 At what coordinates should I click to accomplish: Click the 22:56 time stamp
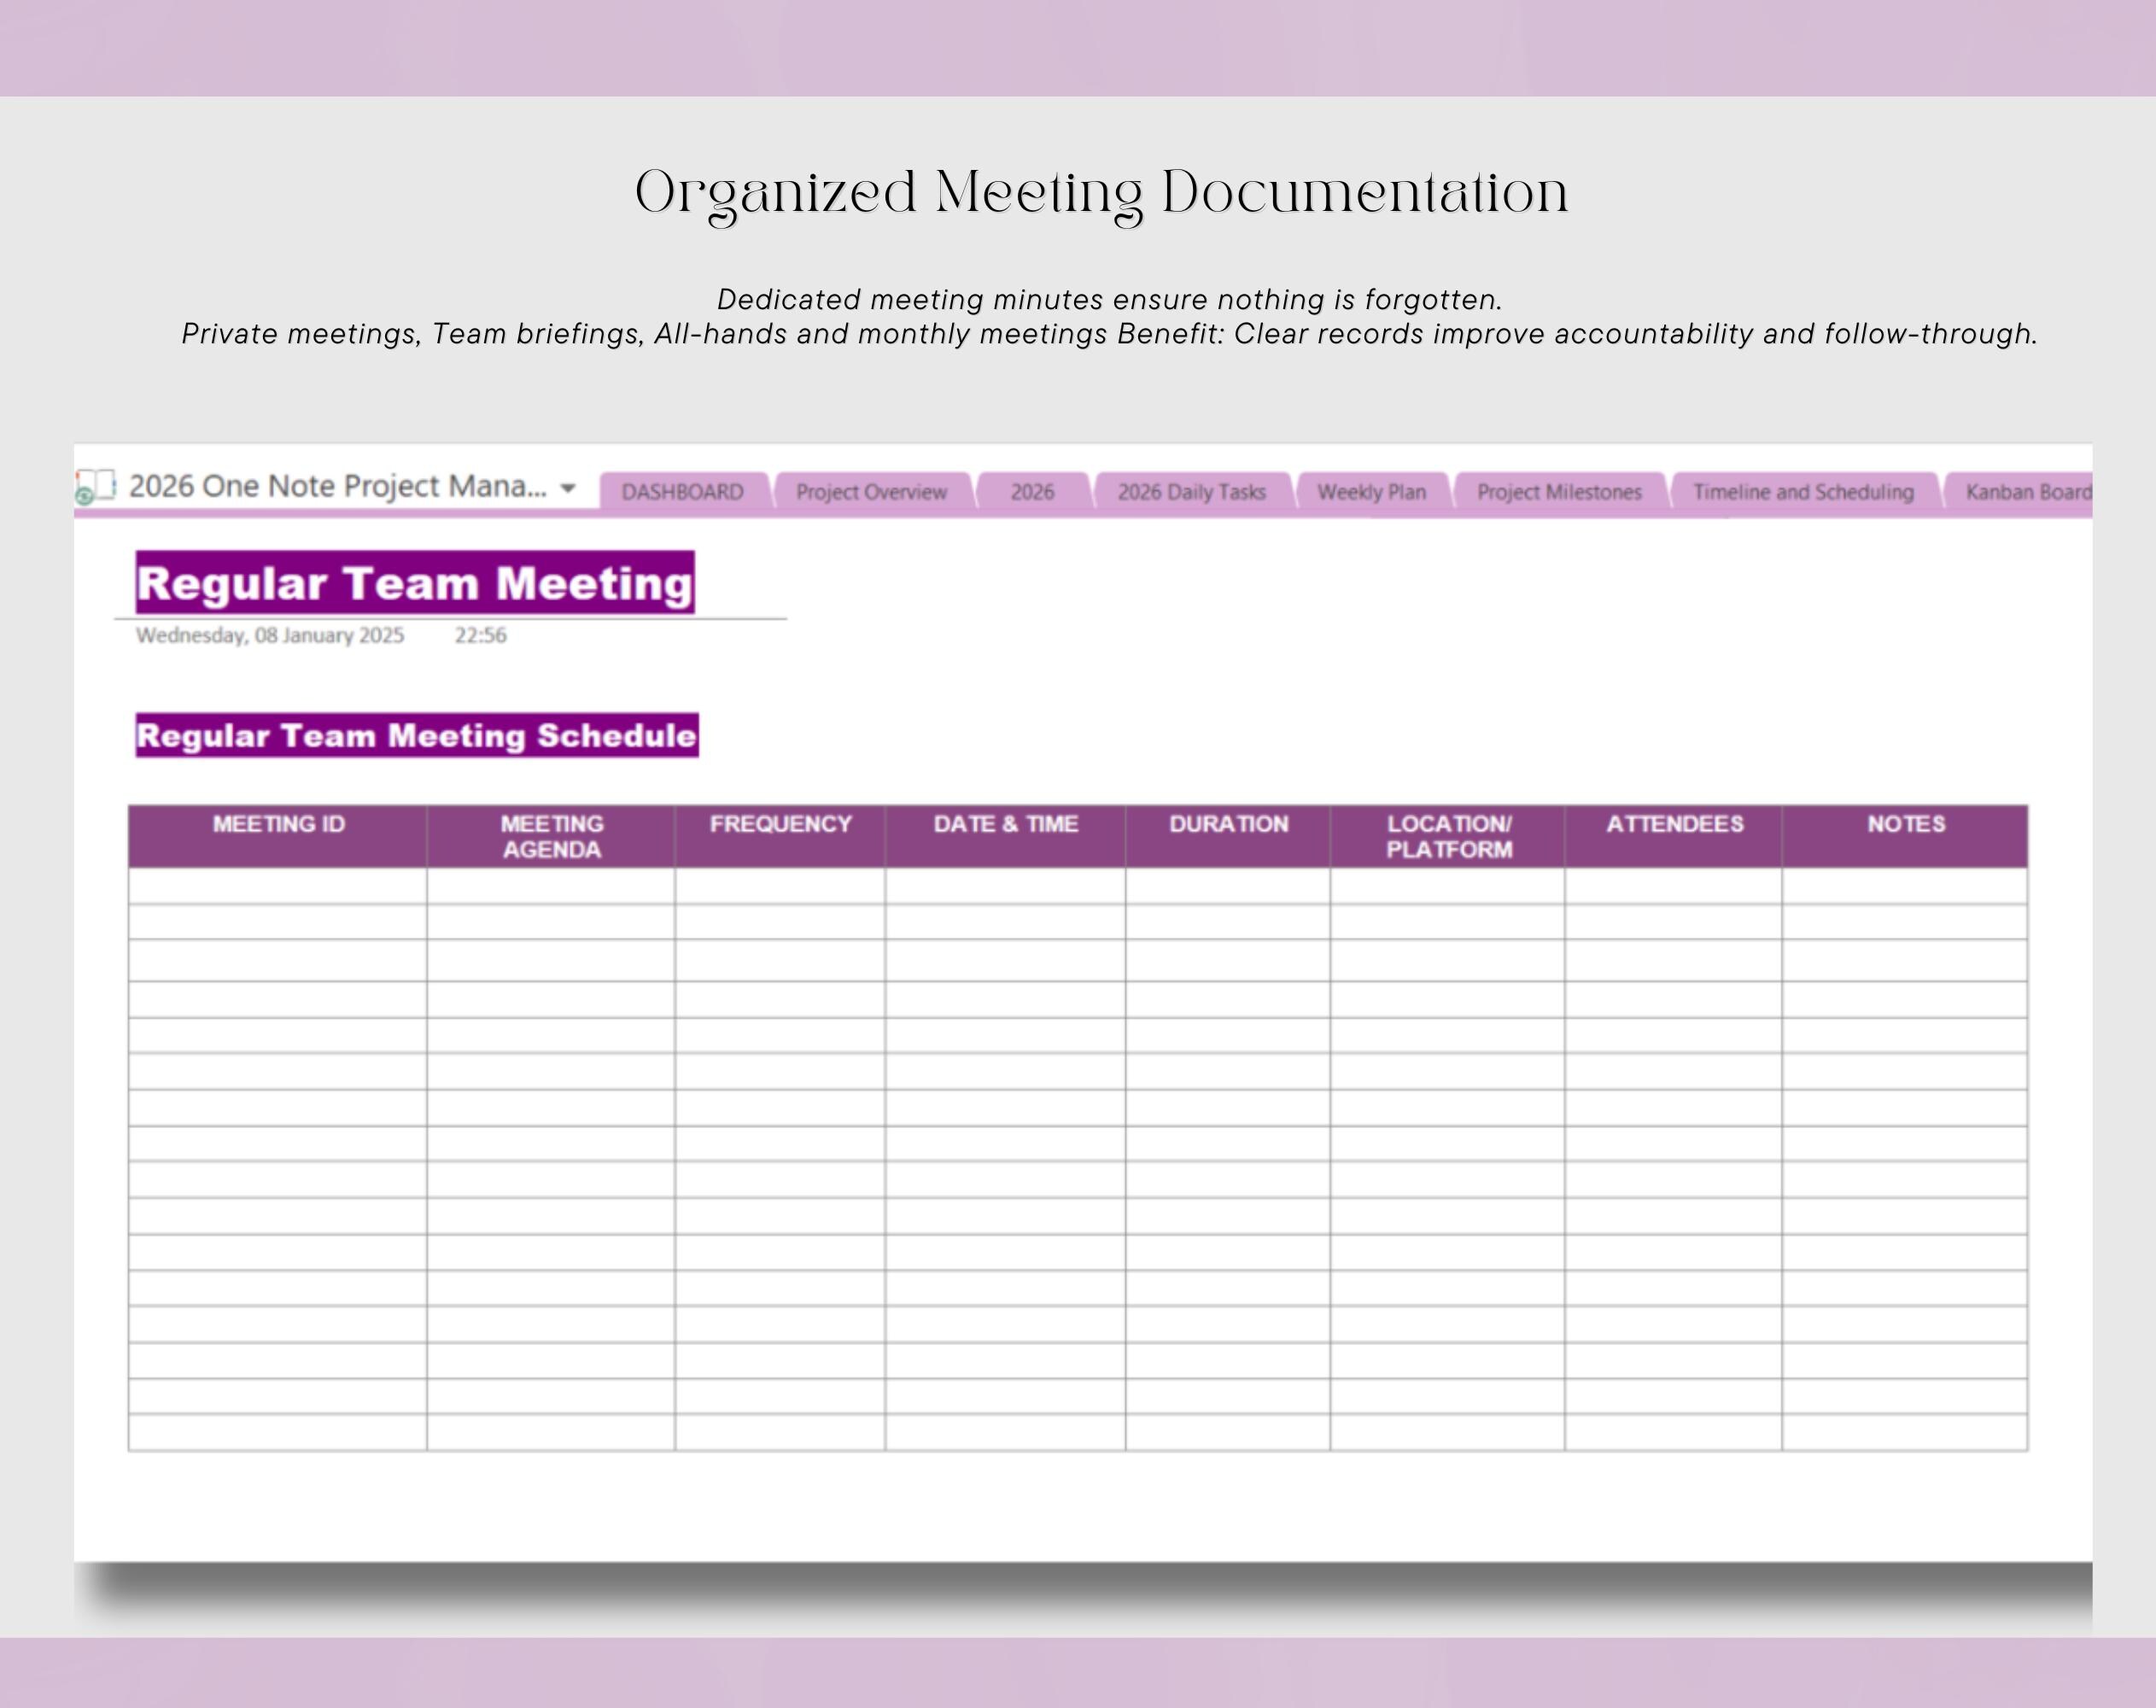click(x=480, y=635)
